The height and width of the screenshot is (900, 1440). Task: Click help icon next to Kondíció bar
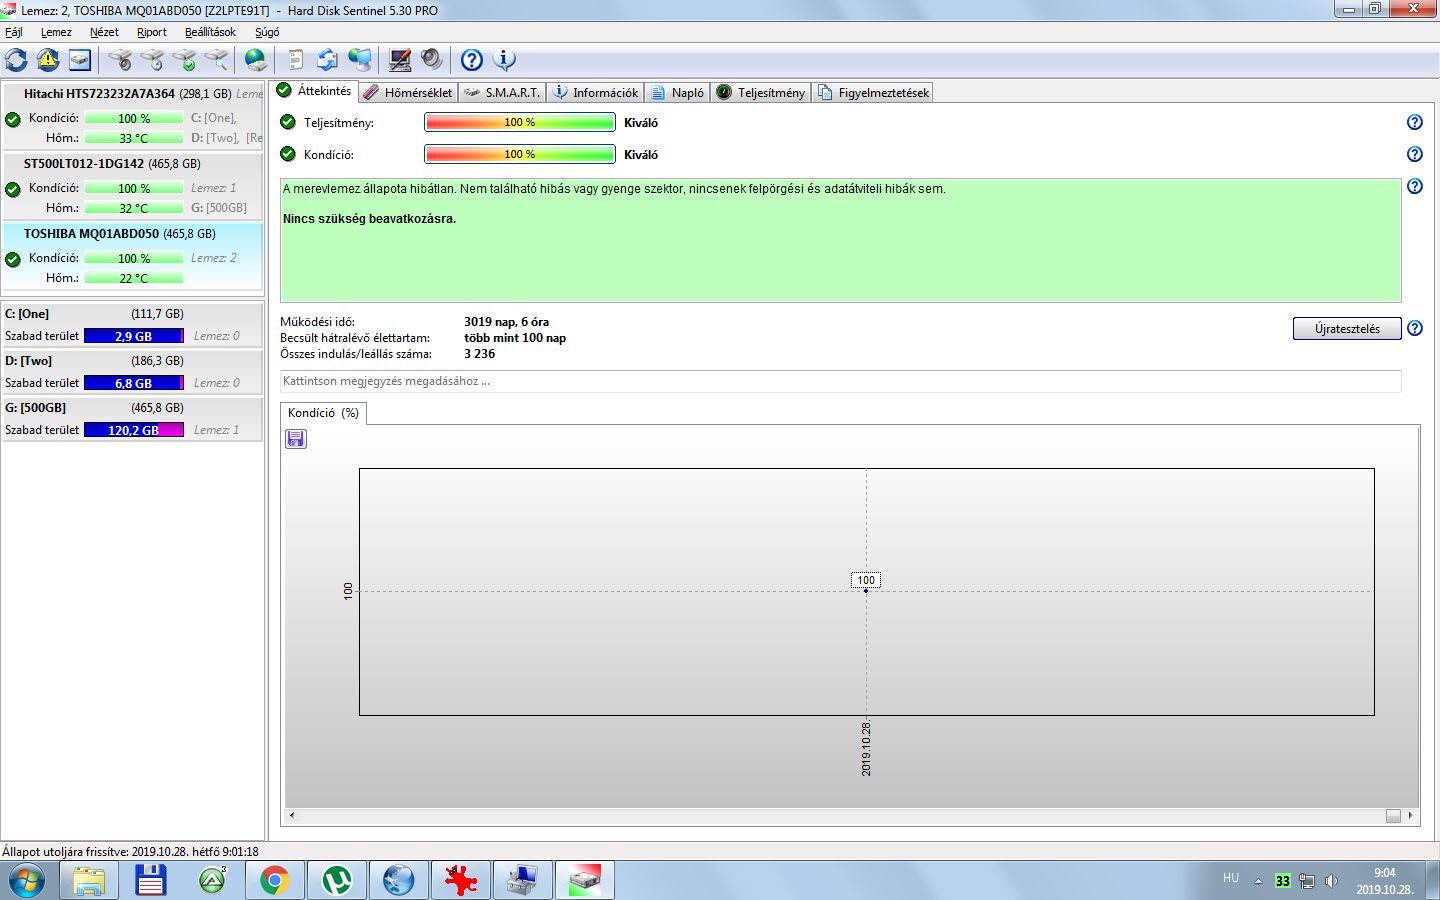tap(1414, 154)
